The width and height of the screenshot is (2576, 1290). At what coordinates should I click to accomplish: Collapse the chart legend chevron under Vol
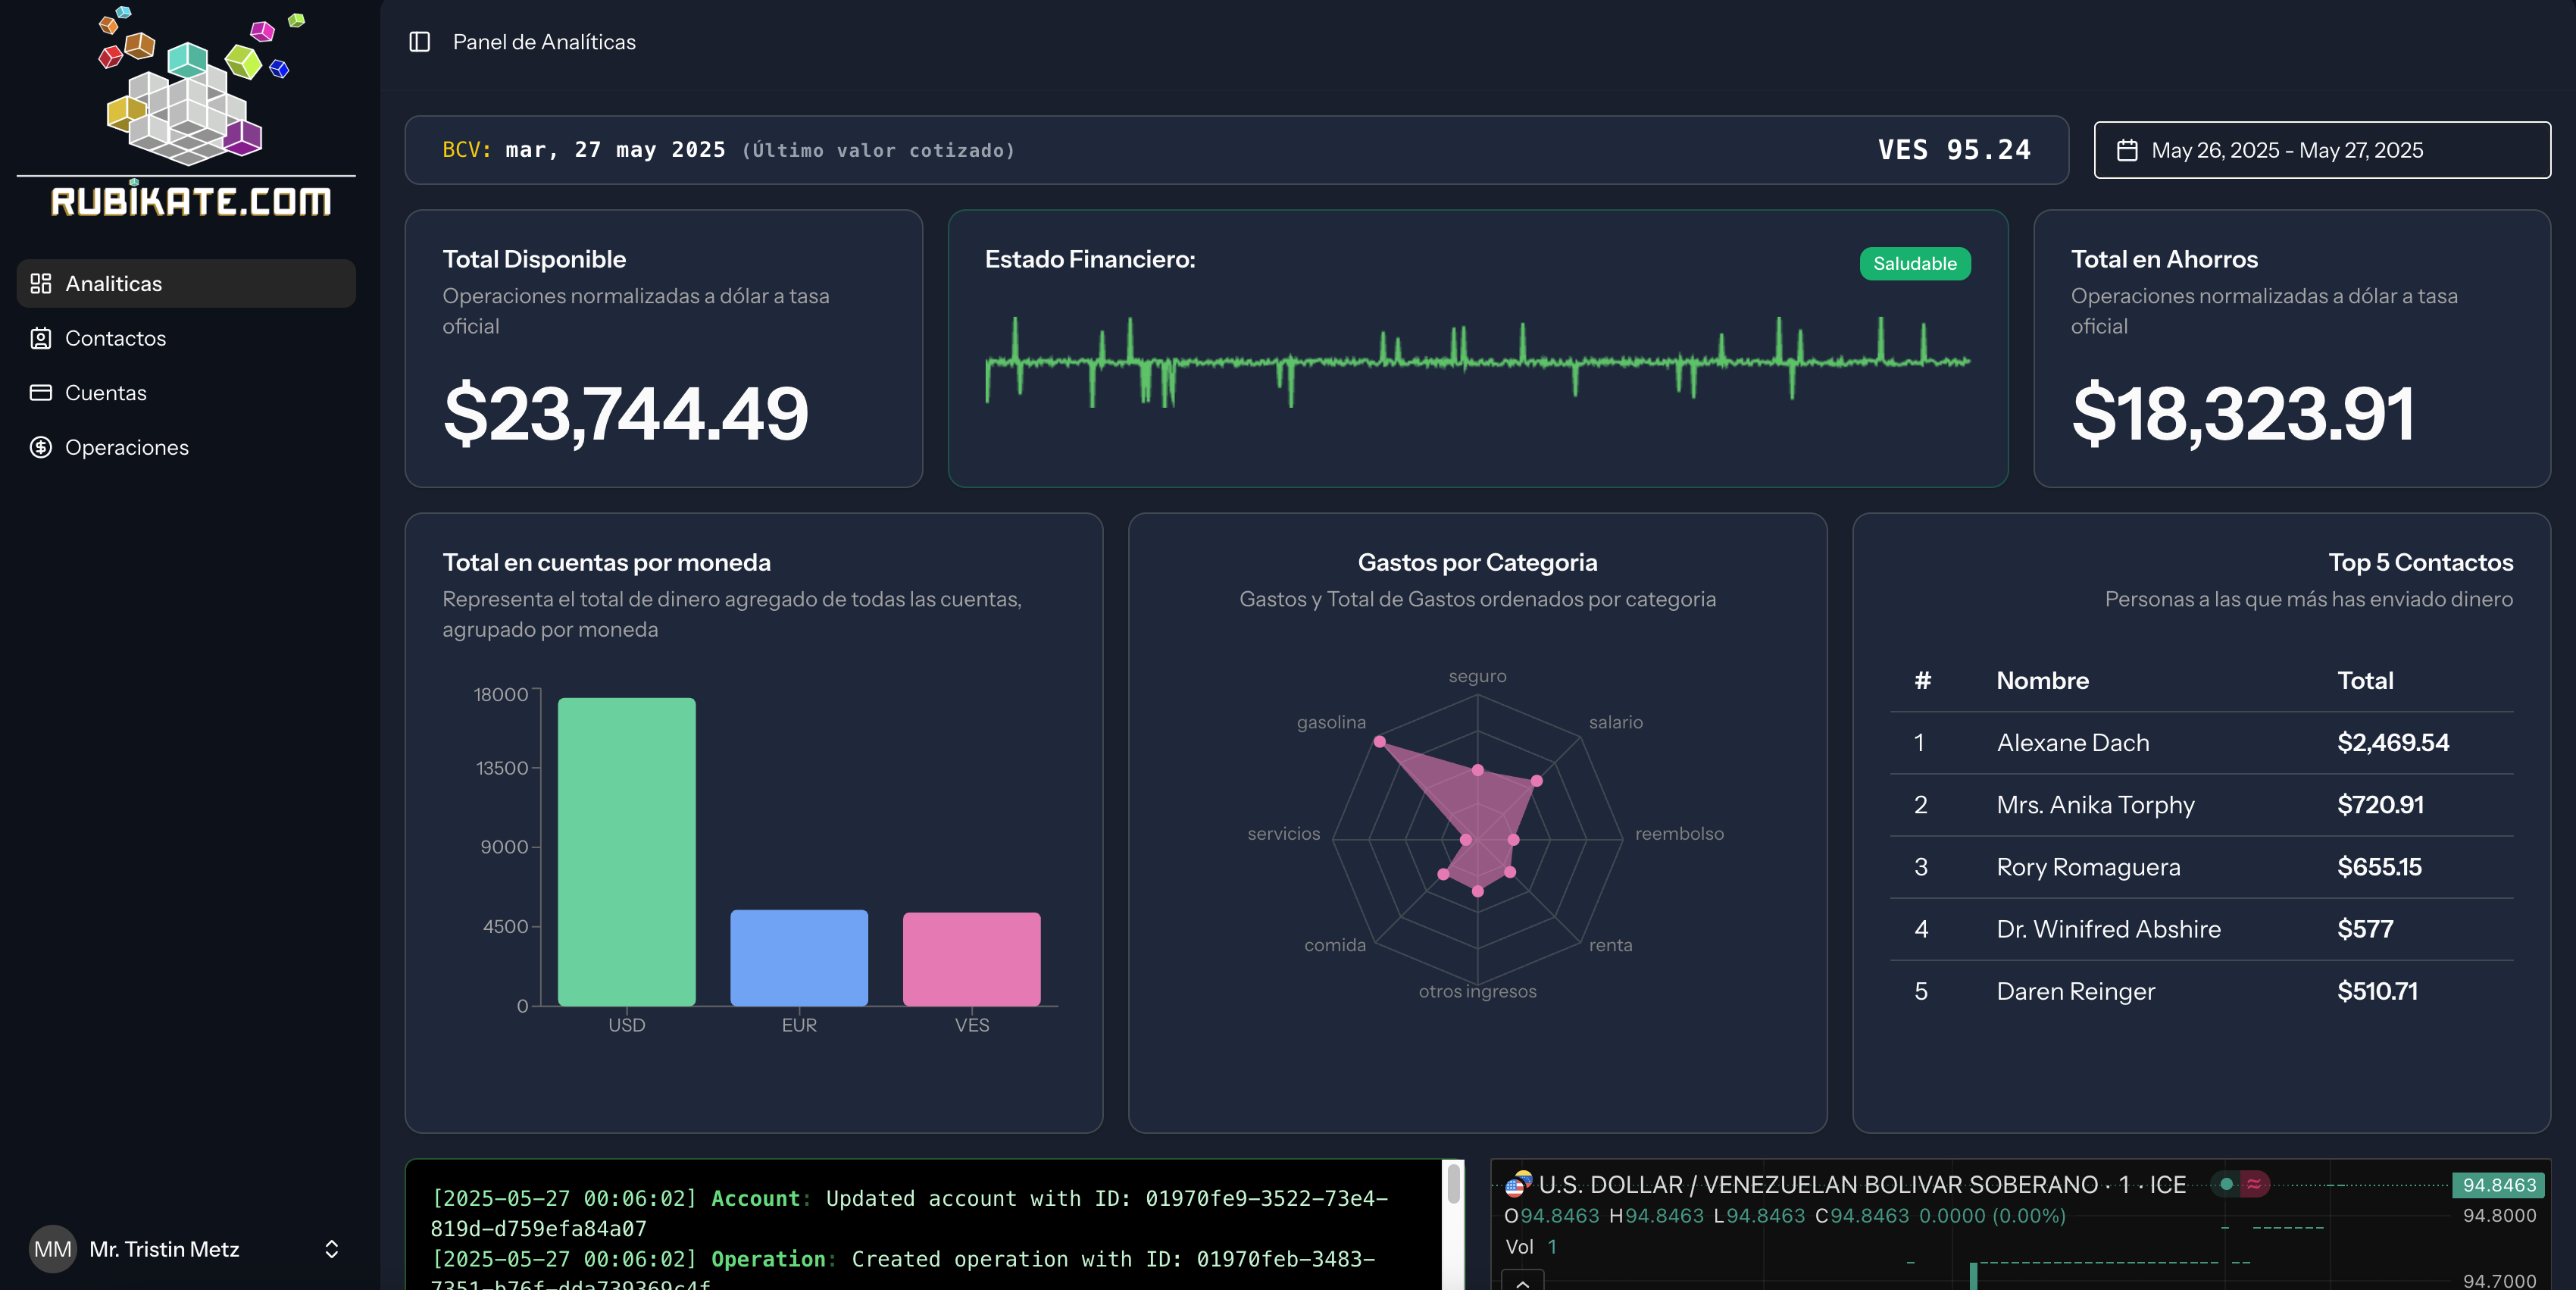[1522, 1282]
